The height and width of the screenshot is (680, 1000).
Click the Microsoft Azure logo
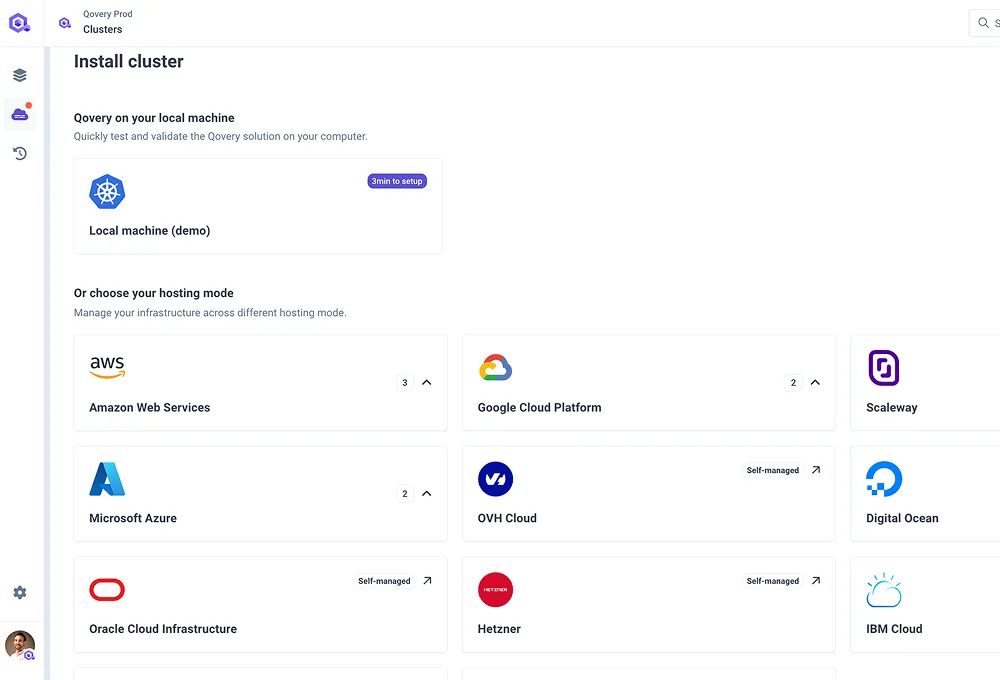(107, 479)
